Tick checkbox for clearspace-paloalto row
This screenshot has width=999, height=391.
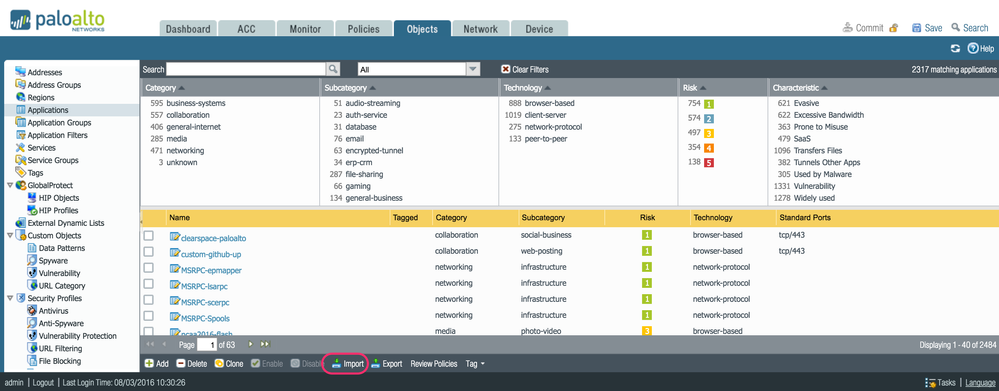point(148,236)
